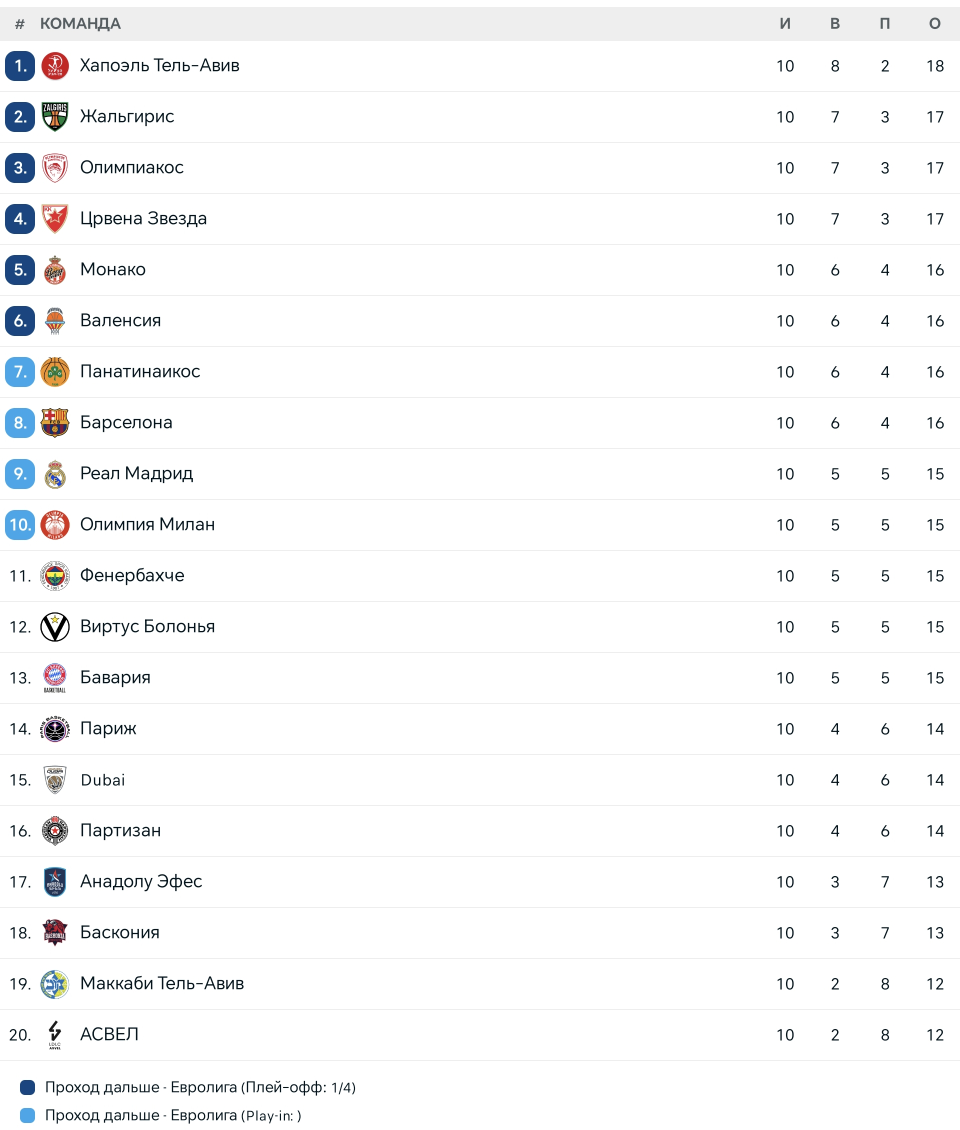Select the ASVEL lightning bolt logo
This screenshot has height=1130, width=960.
point(55,1035)
